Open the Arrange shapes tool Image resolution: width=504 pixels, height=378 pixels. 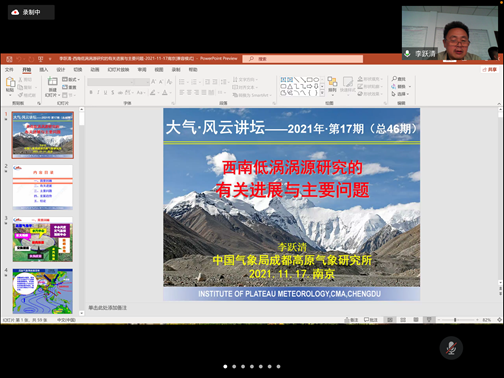point(332,84)
